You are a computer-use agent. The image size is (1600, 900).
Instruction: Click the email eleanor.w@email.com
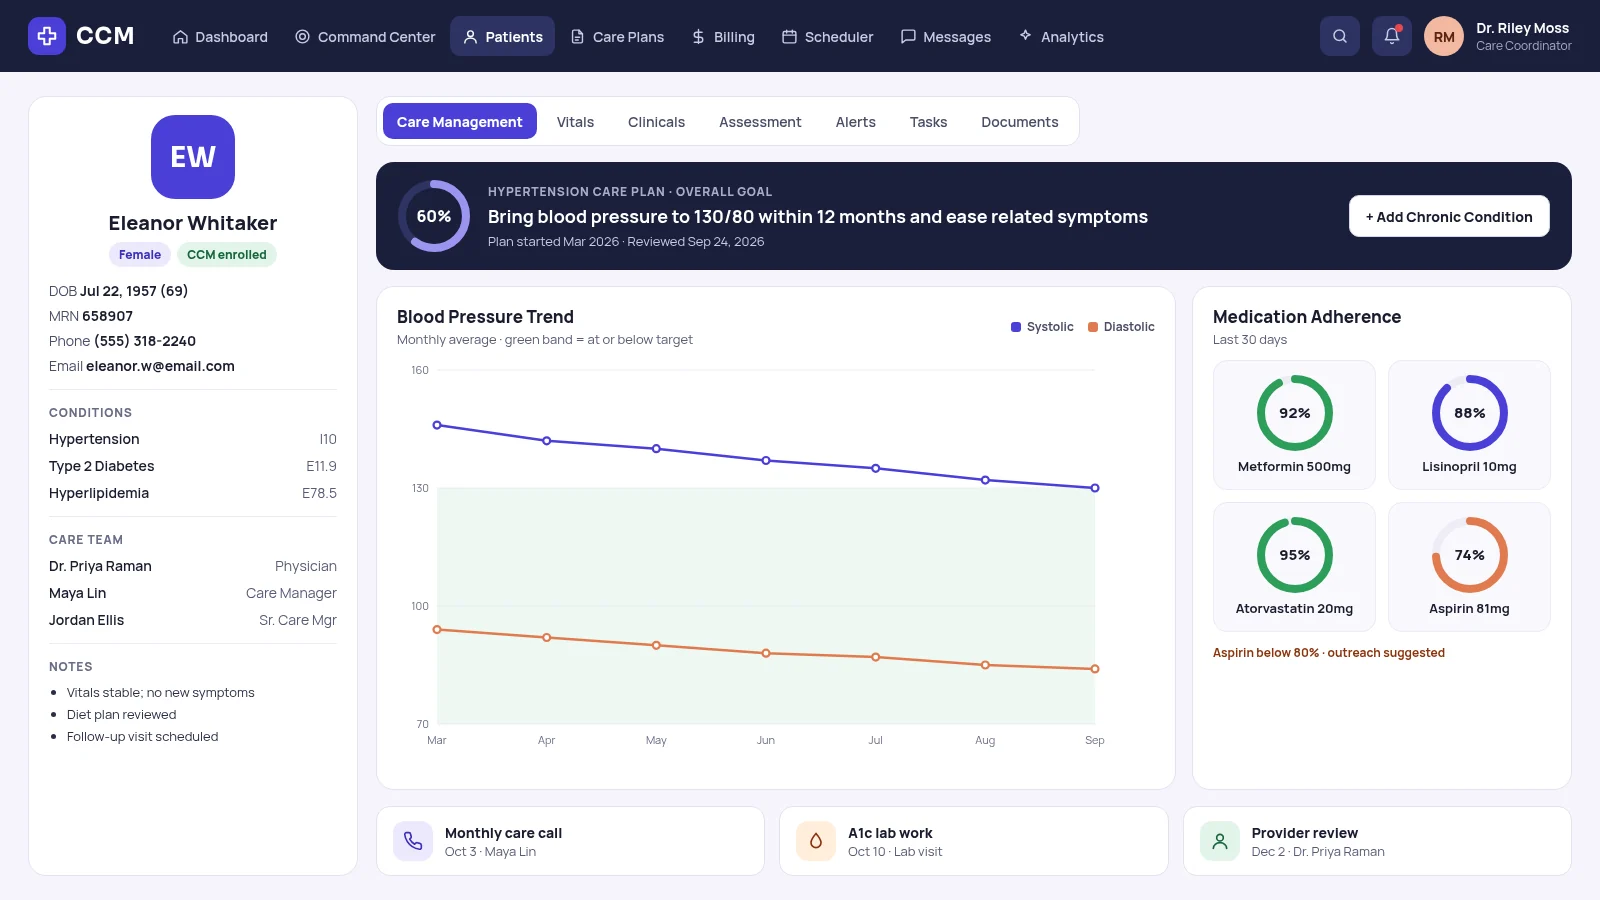pos(160,366)
